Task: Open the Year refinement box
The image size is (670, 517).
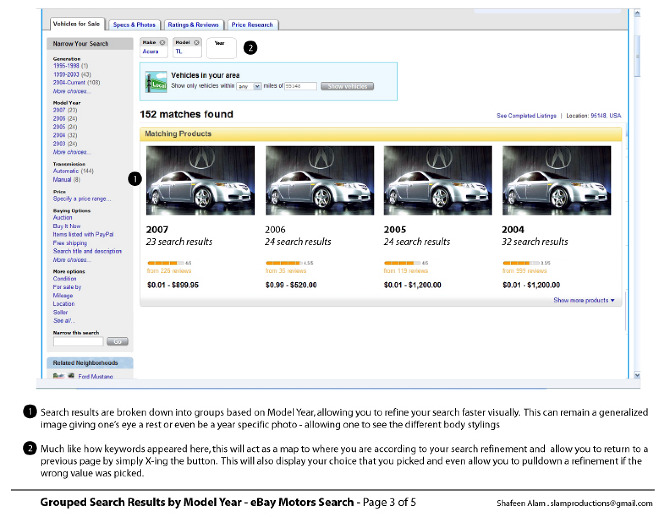Action: 221,48
